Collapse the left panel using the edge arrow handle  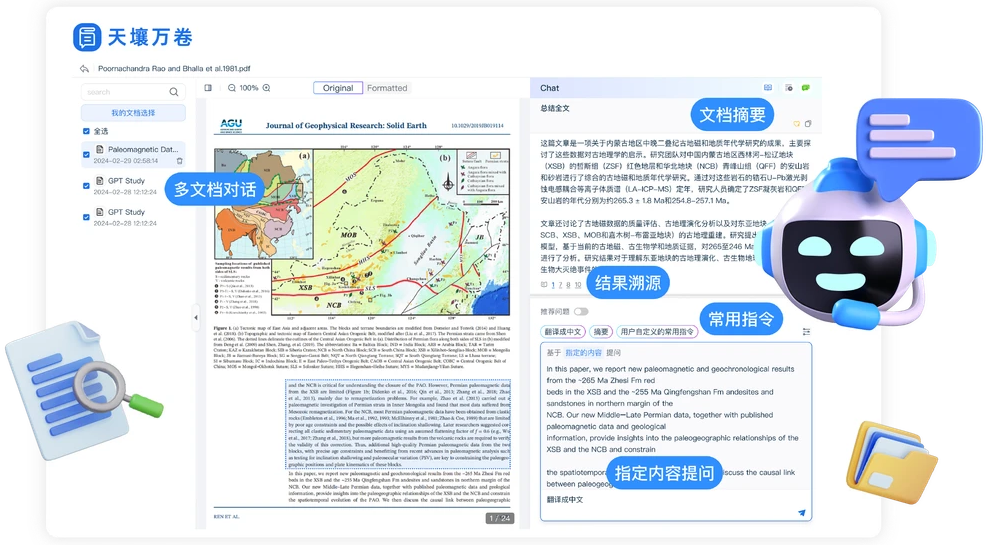tap(196, 313)
